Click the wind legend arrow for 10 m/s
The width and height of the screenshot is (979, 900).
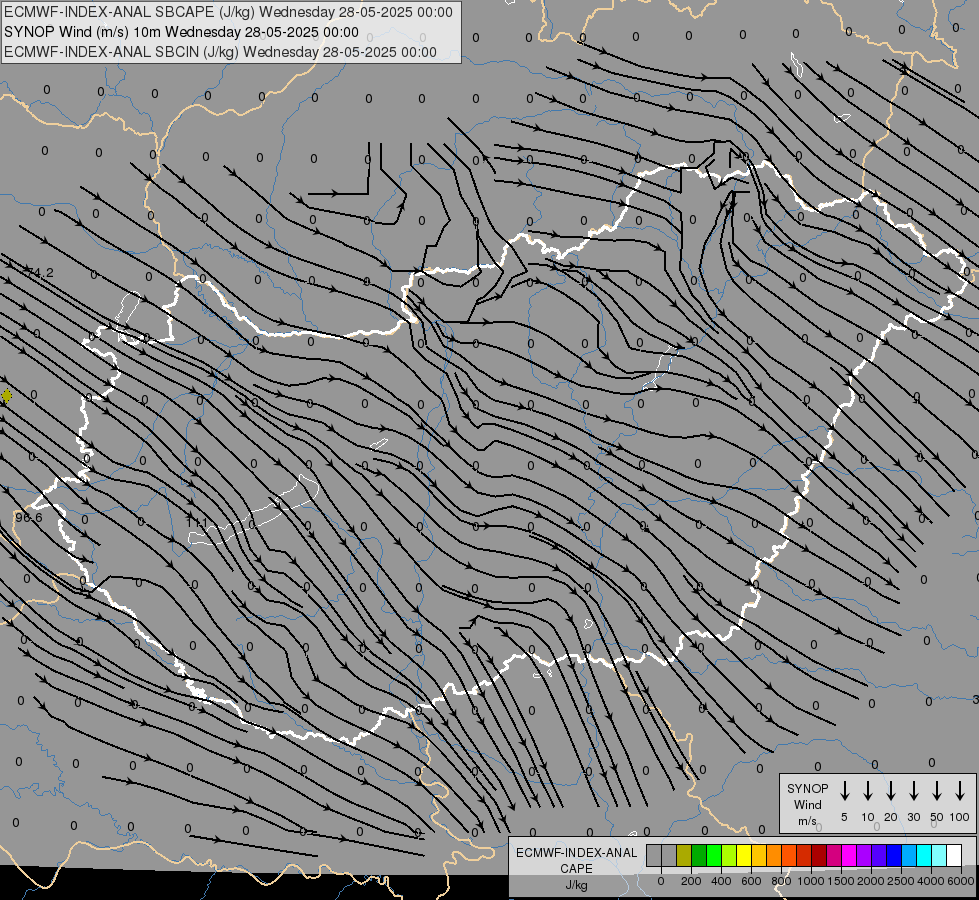pos(868,791)
